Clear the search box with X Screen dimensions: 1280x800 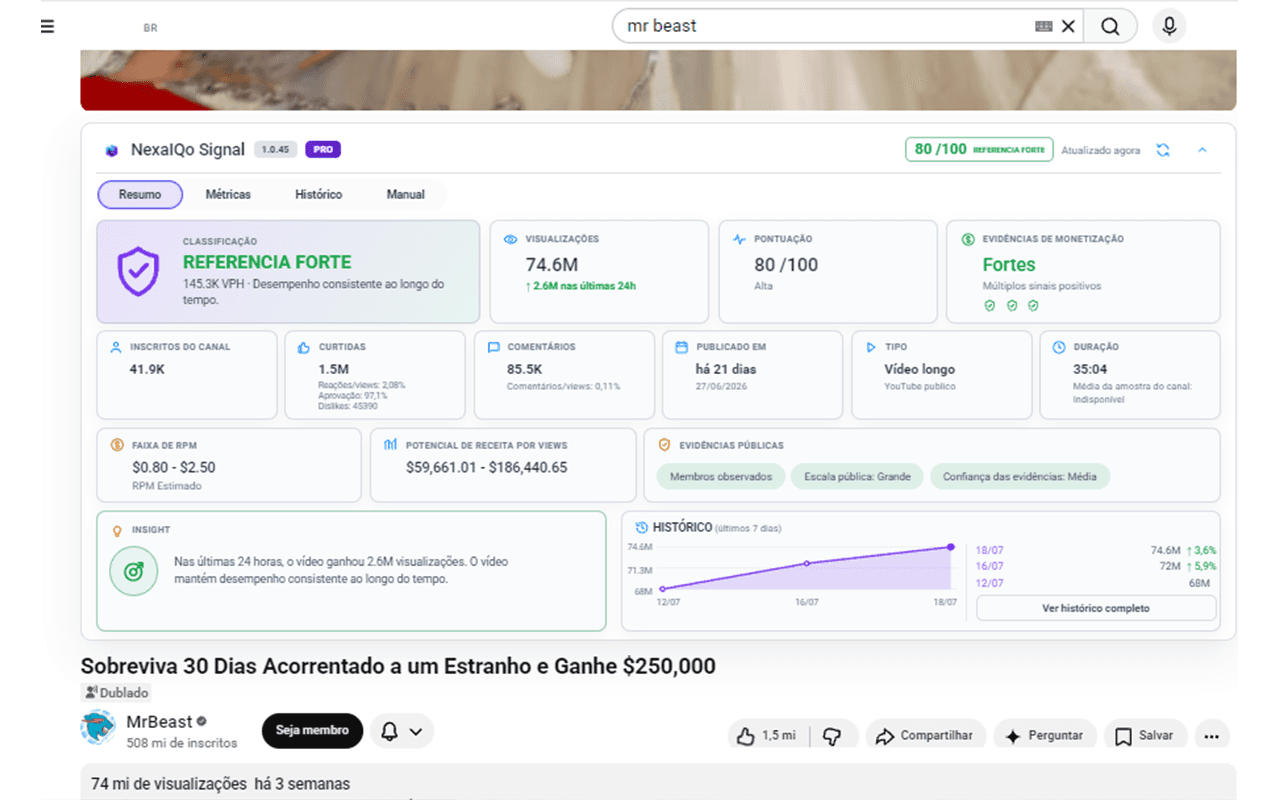tap(1068, 27)
